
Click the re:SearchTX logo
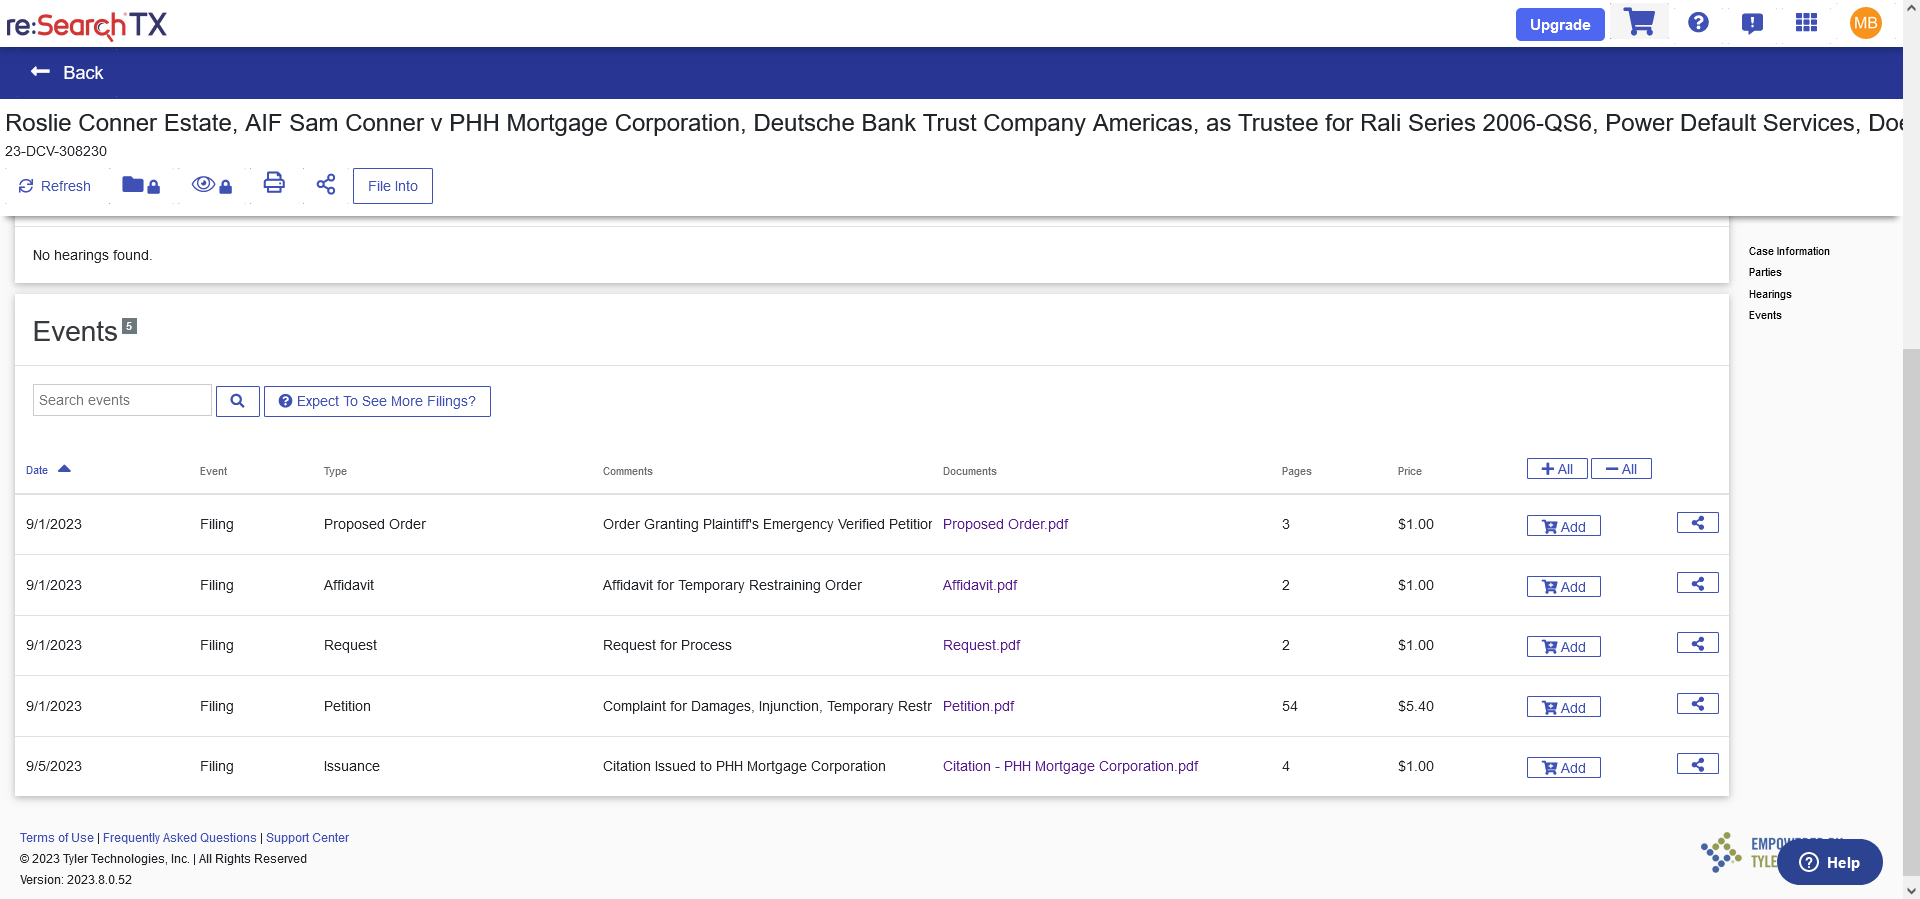pyautogui.click(x=87, y=25)
